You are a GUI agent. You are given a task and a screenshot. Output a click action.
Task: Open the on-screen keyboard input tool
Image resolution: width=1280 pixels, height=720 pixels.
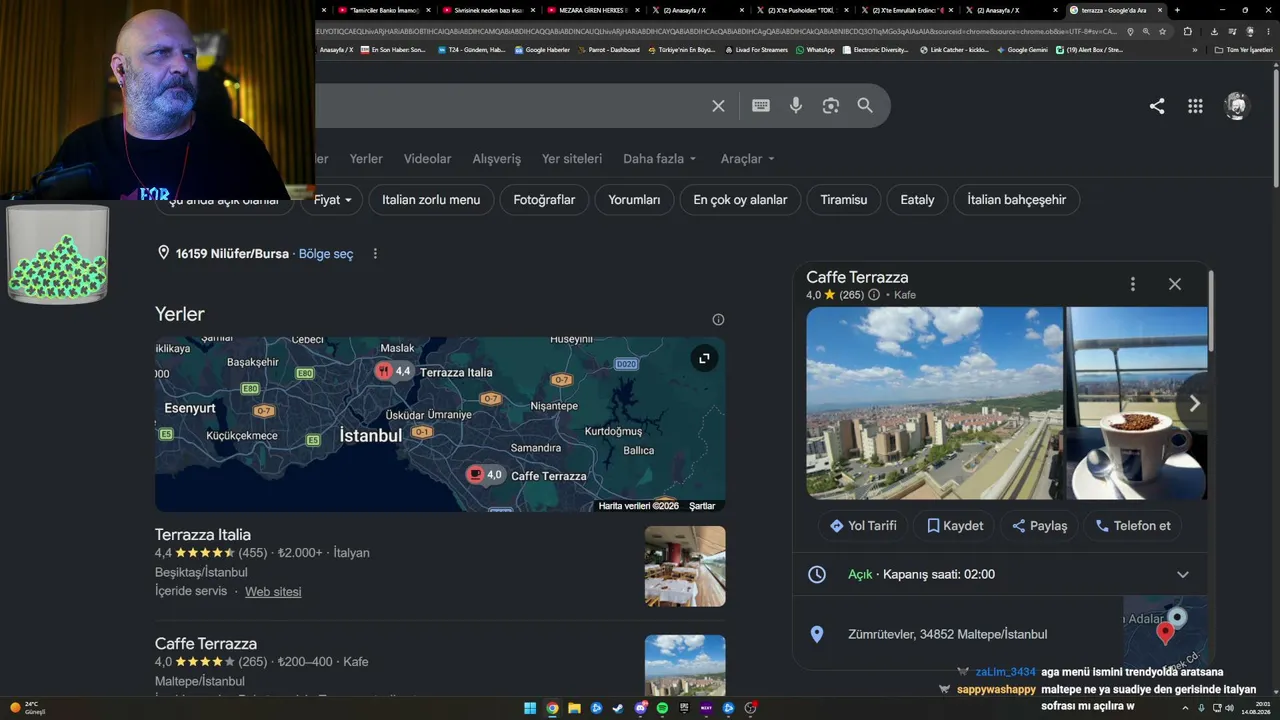[761, 106]
